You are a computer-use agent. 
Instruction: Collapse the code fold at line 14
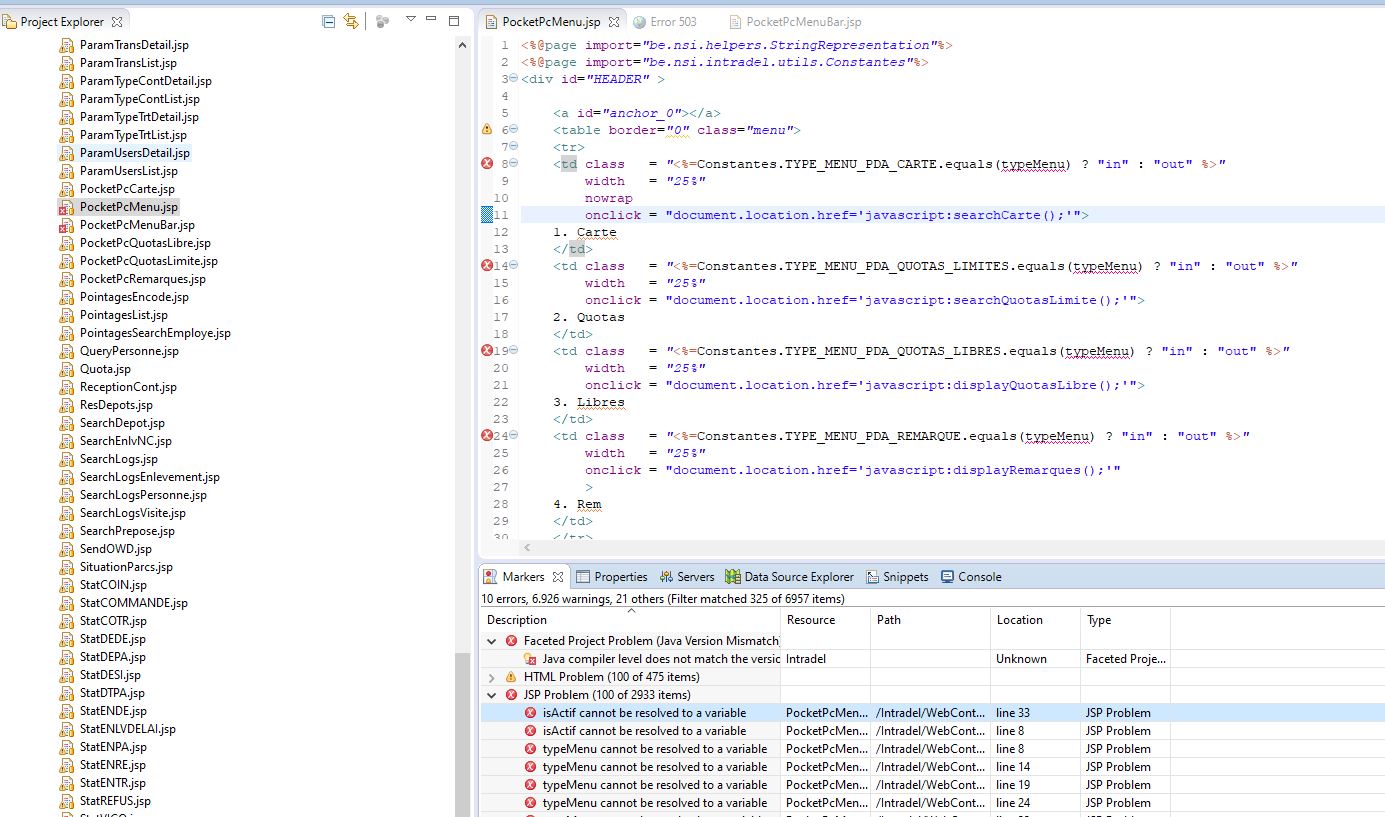click(x=513, y=265)
